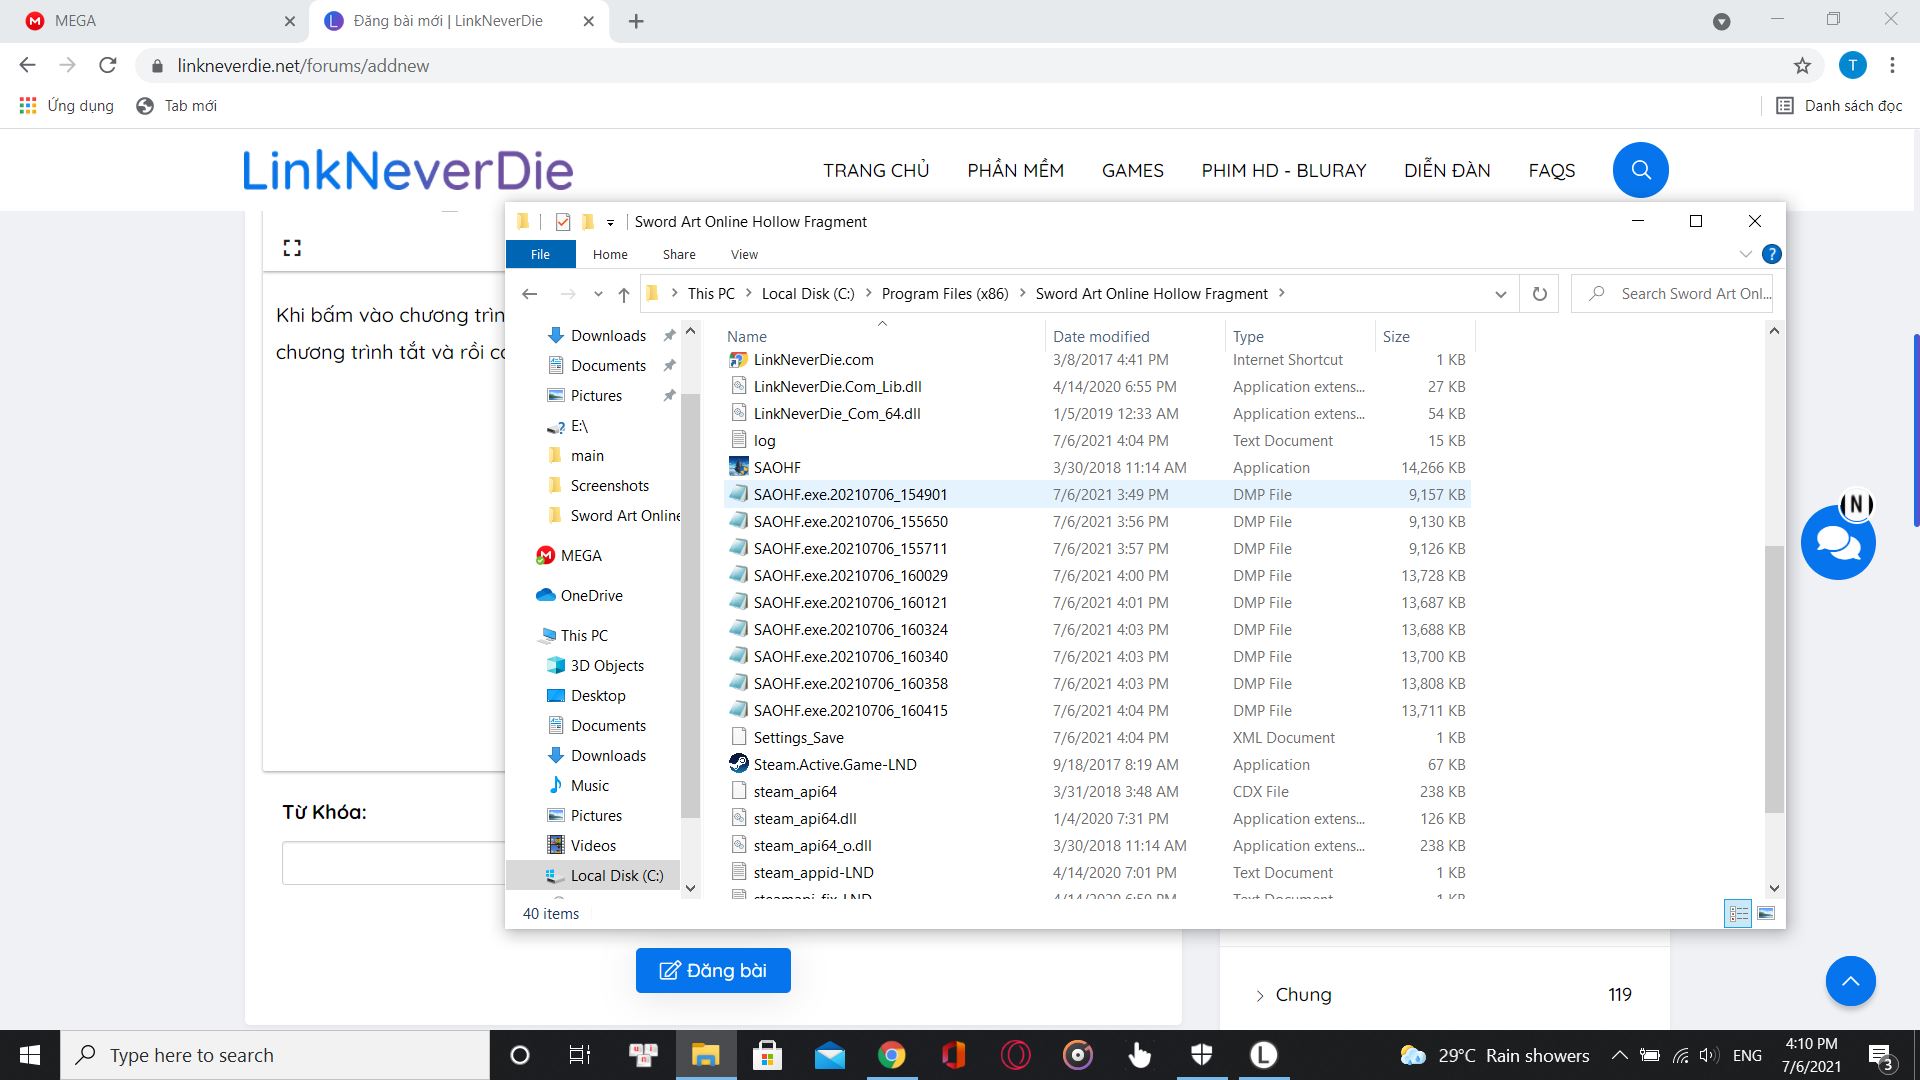Viewport: 1920px width, 1080px height.
Task: Click the View tab in Explorer ribbon
Action: (744, 255)
